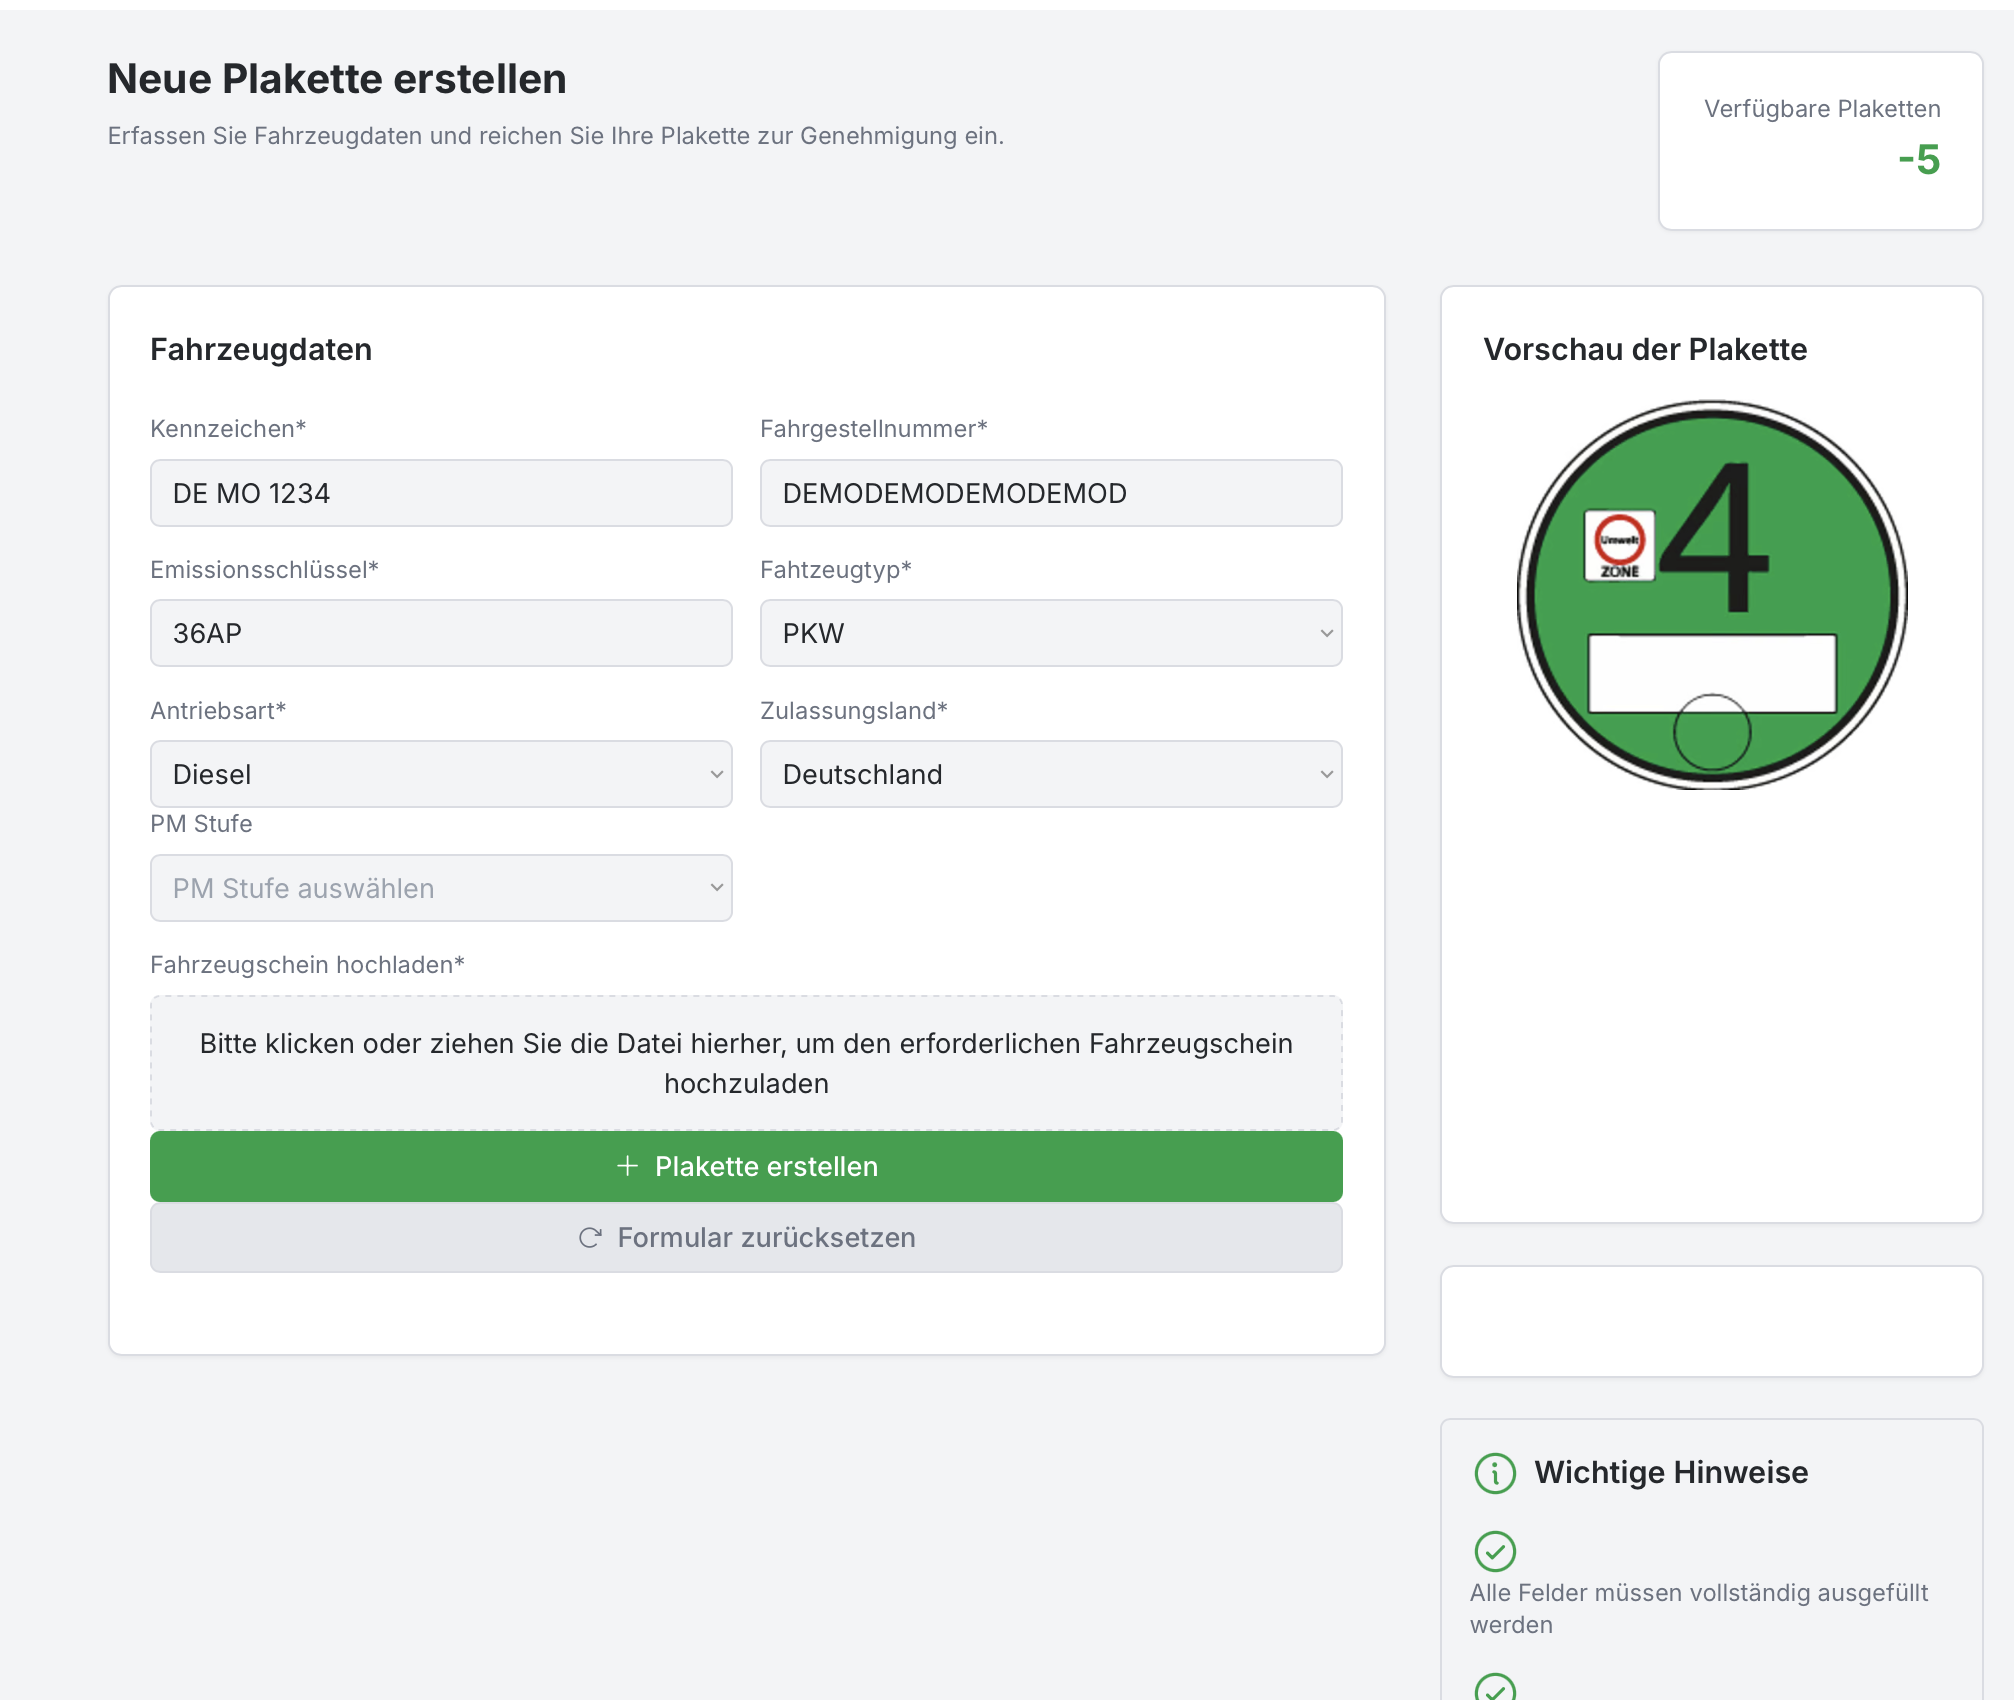
Task: Open the PM Stufe auswählen dropdown
Action: pyautogui.click(x=440, y=888)
